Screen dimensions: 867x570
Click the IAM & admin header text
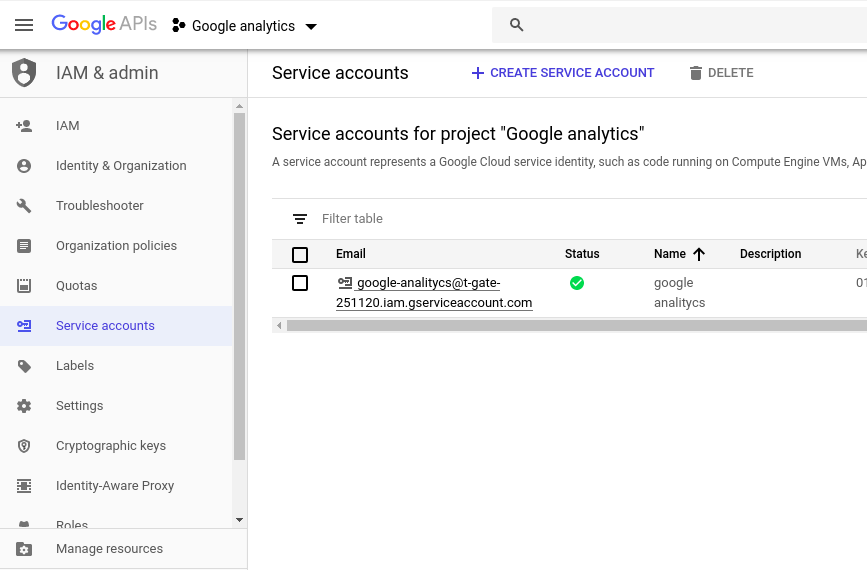pyautogui.click(x=107, y=73)
